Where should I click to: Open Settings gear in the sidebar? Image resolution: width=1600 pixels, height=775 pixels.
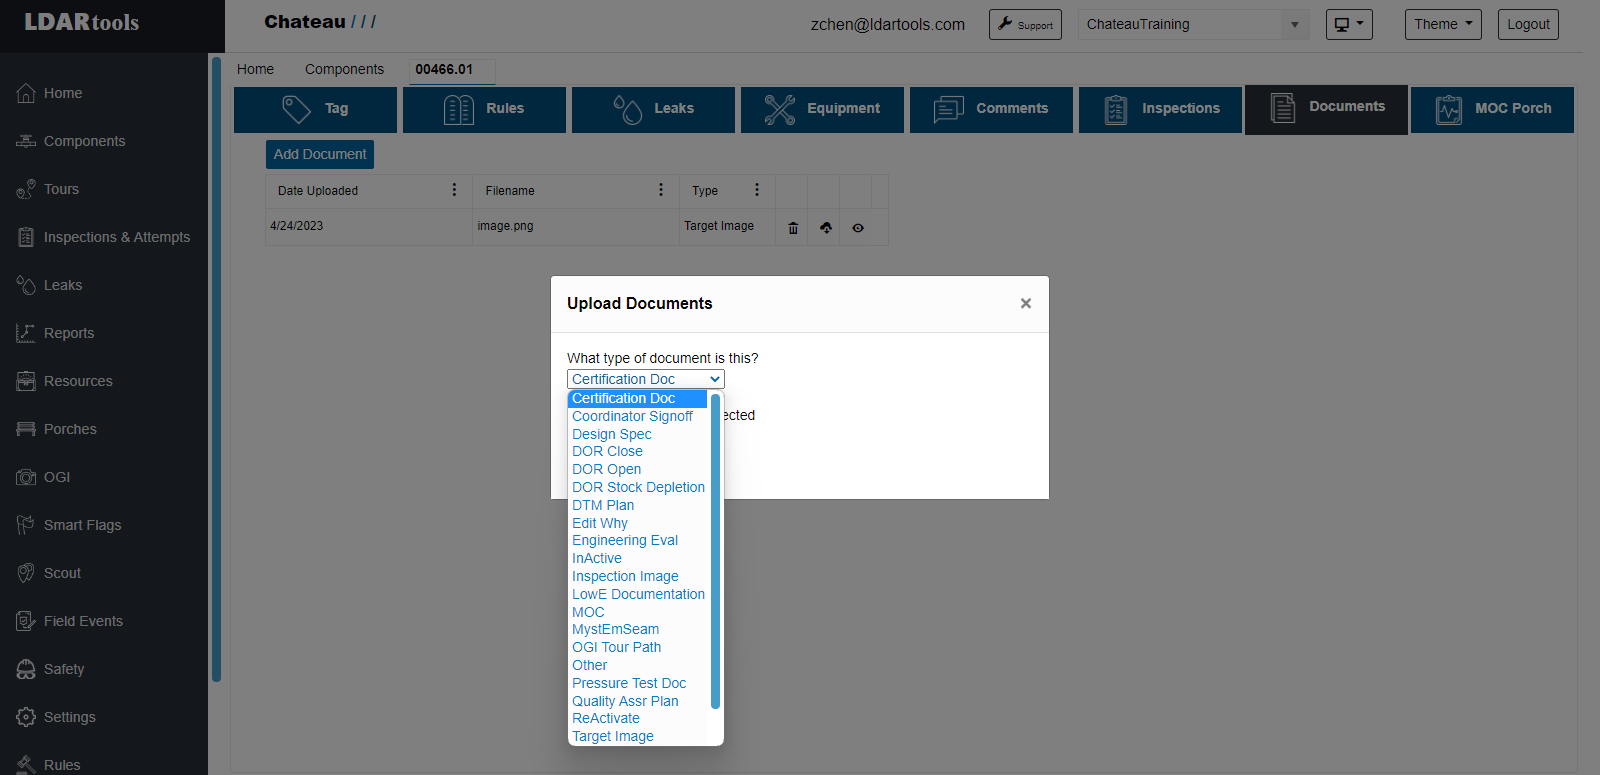pyautogui.click(x=56, y=717)
